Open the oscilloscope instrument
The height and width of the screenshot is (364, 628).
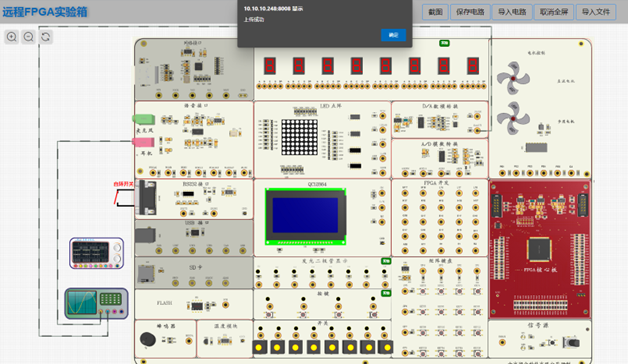tap(97, 304)
